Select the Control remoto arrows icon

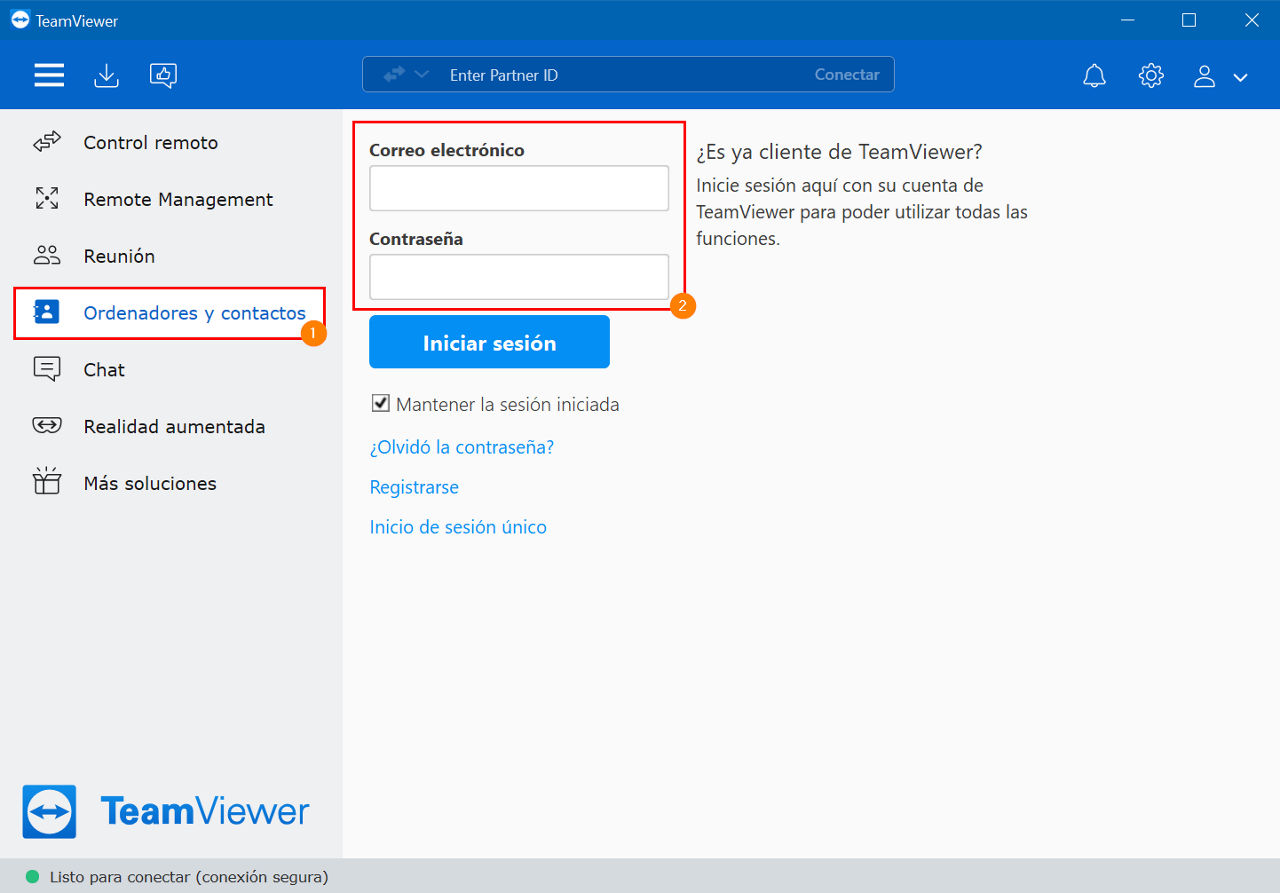click(47, 142)
